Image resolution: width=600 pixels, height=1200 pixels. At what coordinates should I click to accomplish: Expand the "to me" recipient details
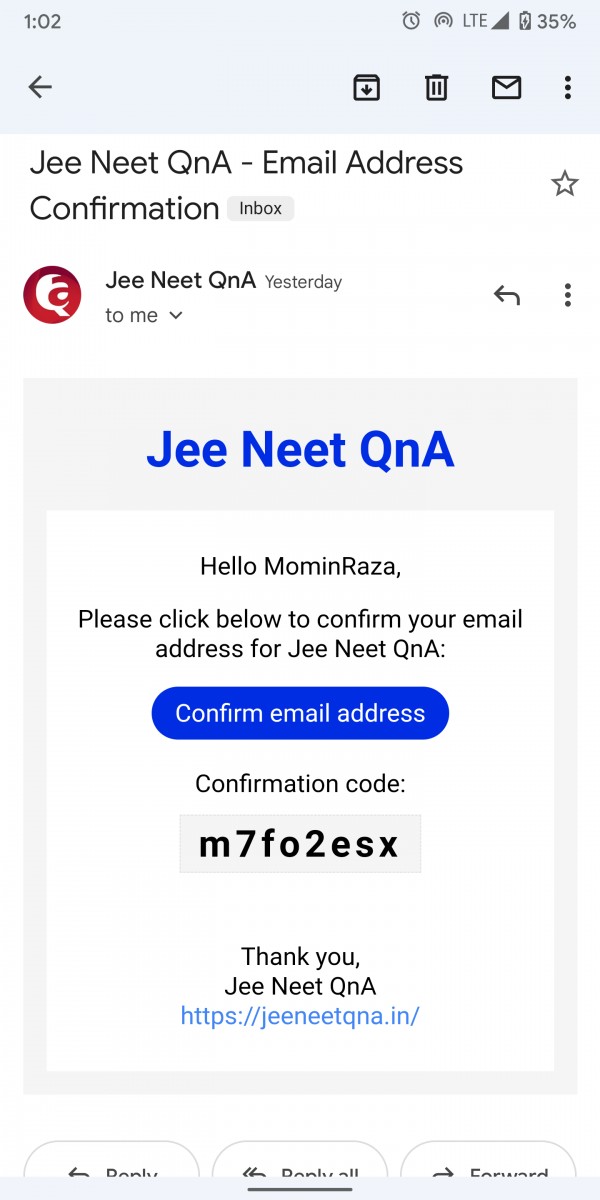145,316
